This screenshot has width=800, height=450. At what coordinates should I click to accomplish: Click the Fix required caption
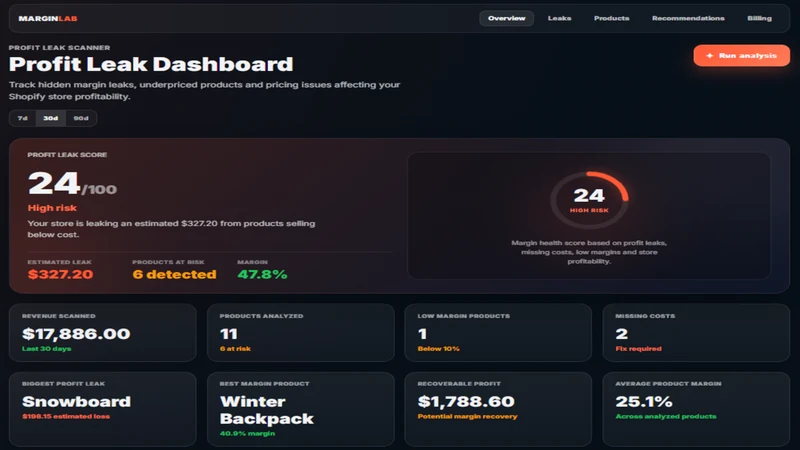(638, 349)
